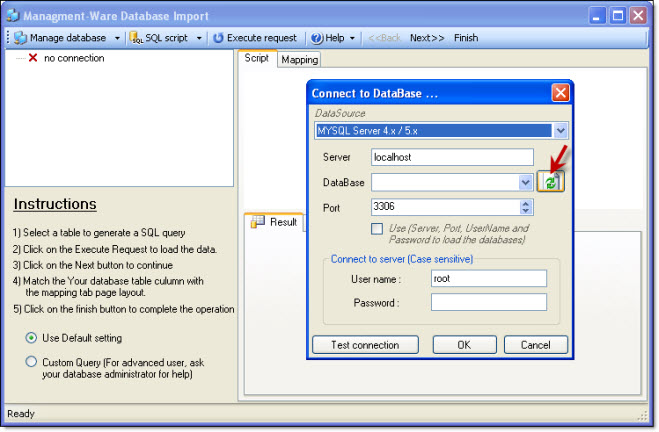
Task: Confirm with the OK button
Action: click(x=464, y=345)
